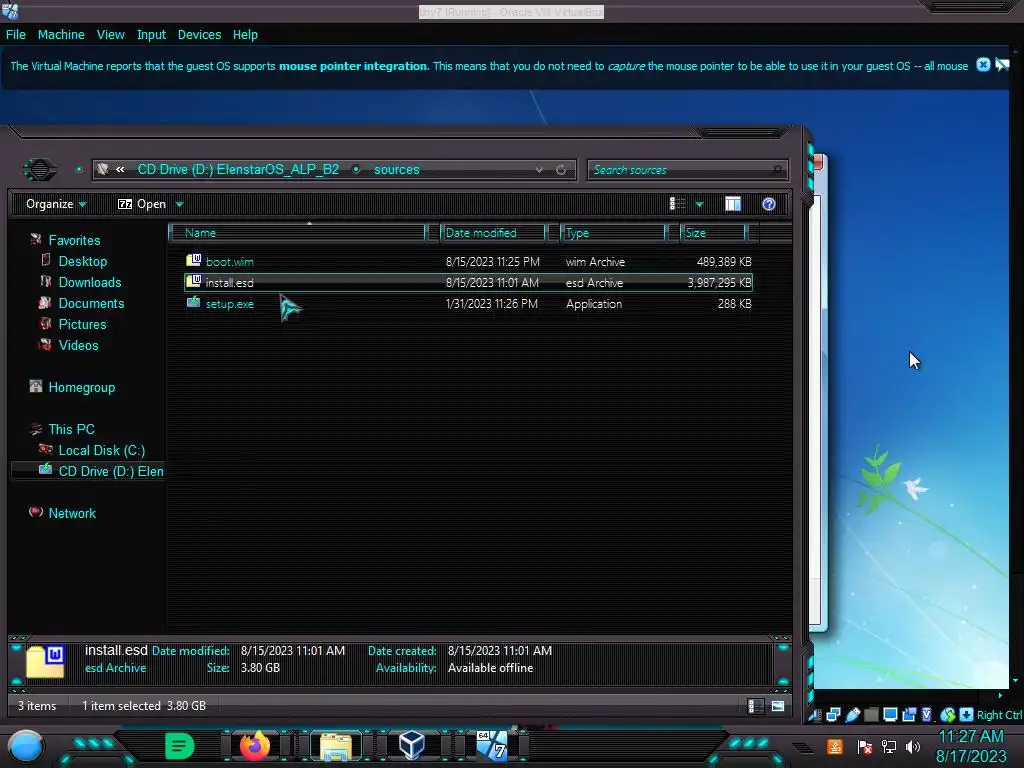The image size is (1024, 768).
Task: Toggle the preview pane icon
Action: (733, 204)
